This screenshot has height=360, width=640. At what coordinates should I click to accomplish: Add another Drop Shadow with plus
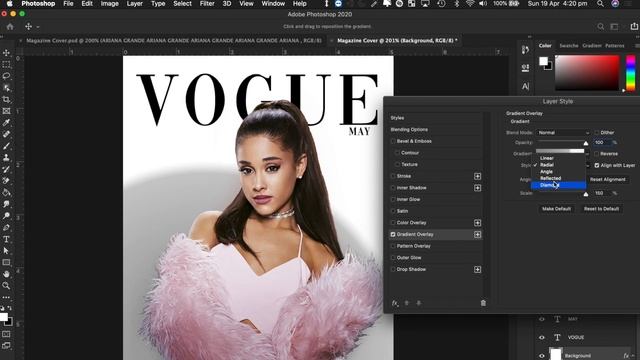[x=477, y=269]
